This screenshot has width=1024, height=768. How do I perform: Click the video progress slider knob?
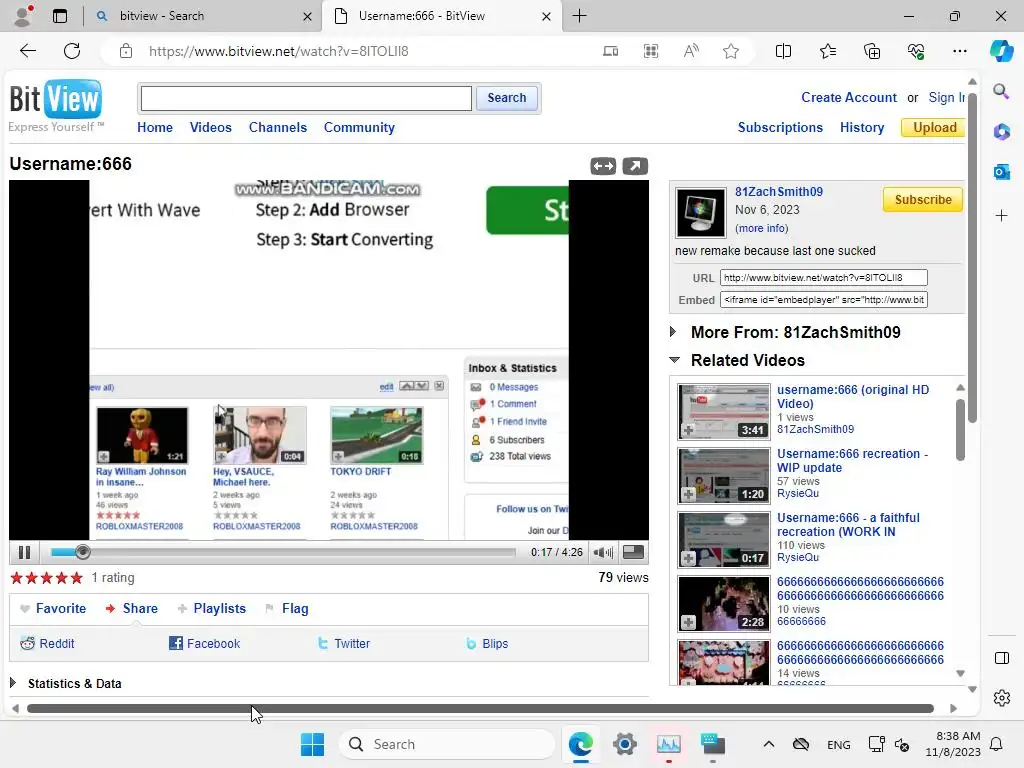[82, 552]
